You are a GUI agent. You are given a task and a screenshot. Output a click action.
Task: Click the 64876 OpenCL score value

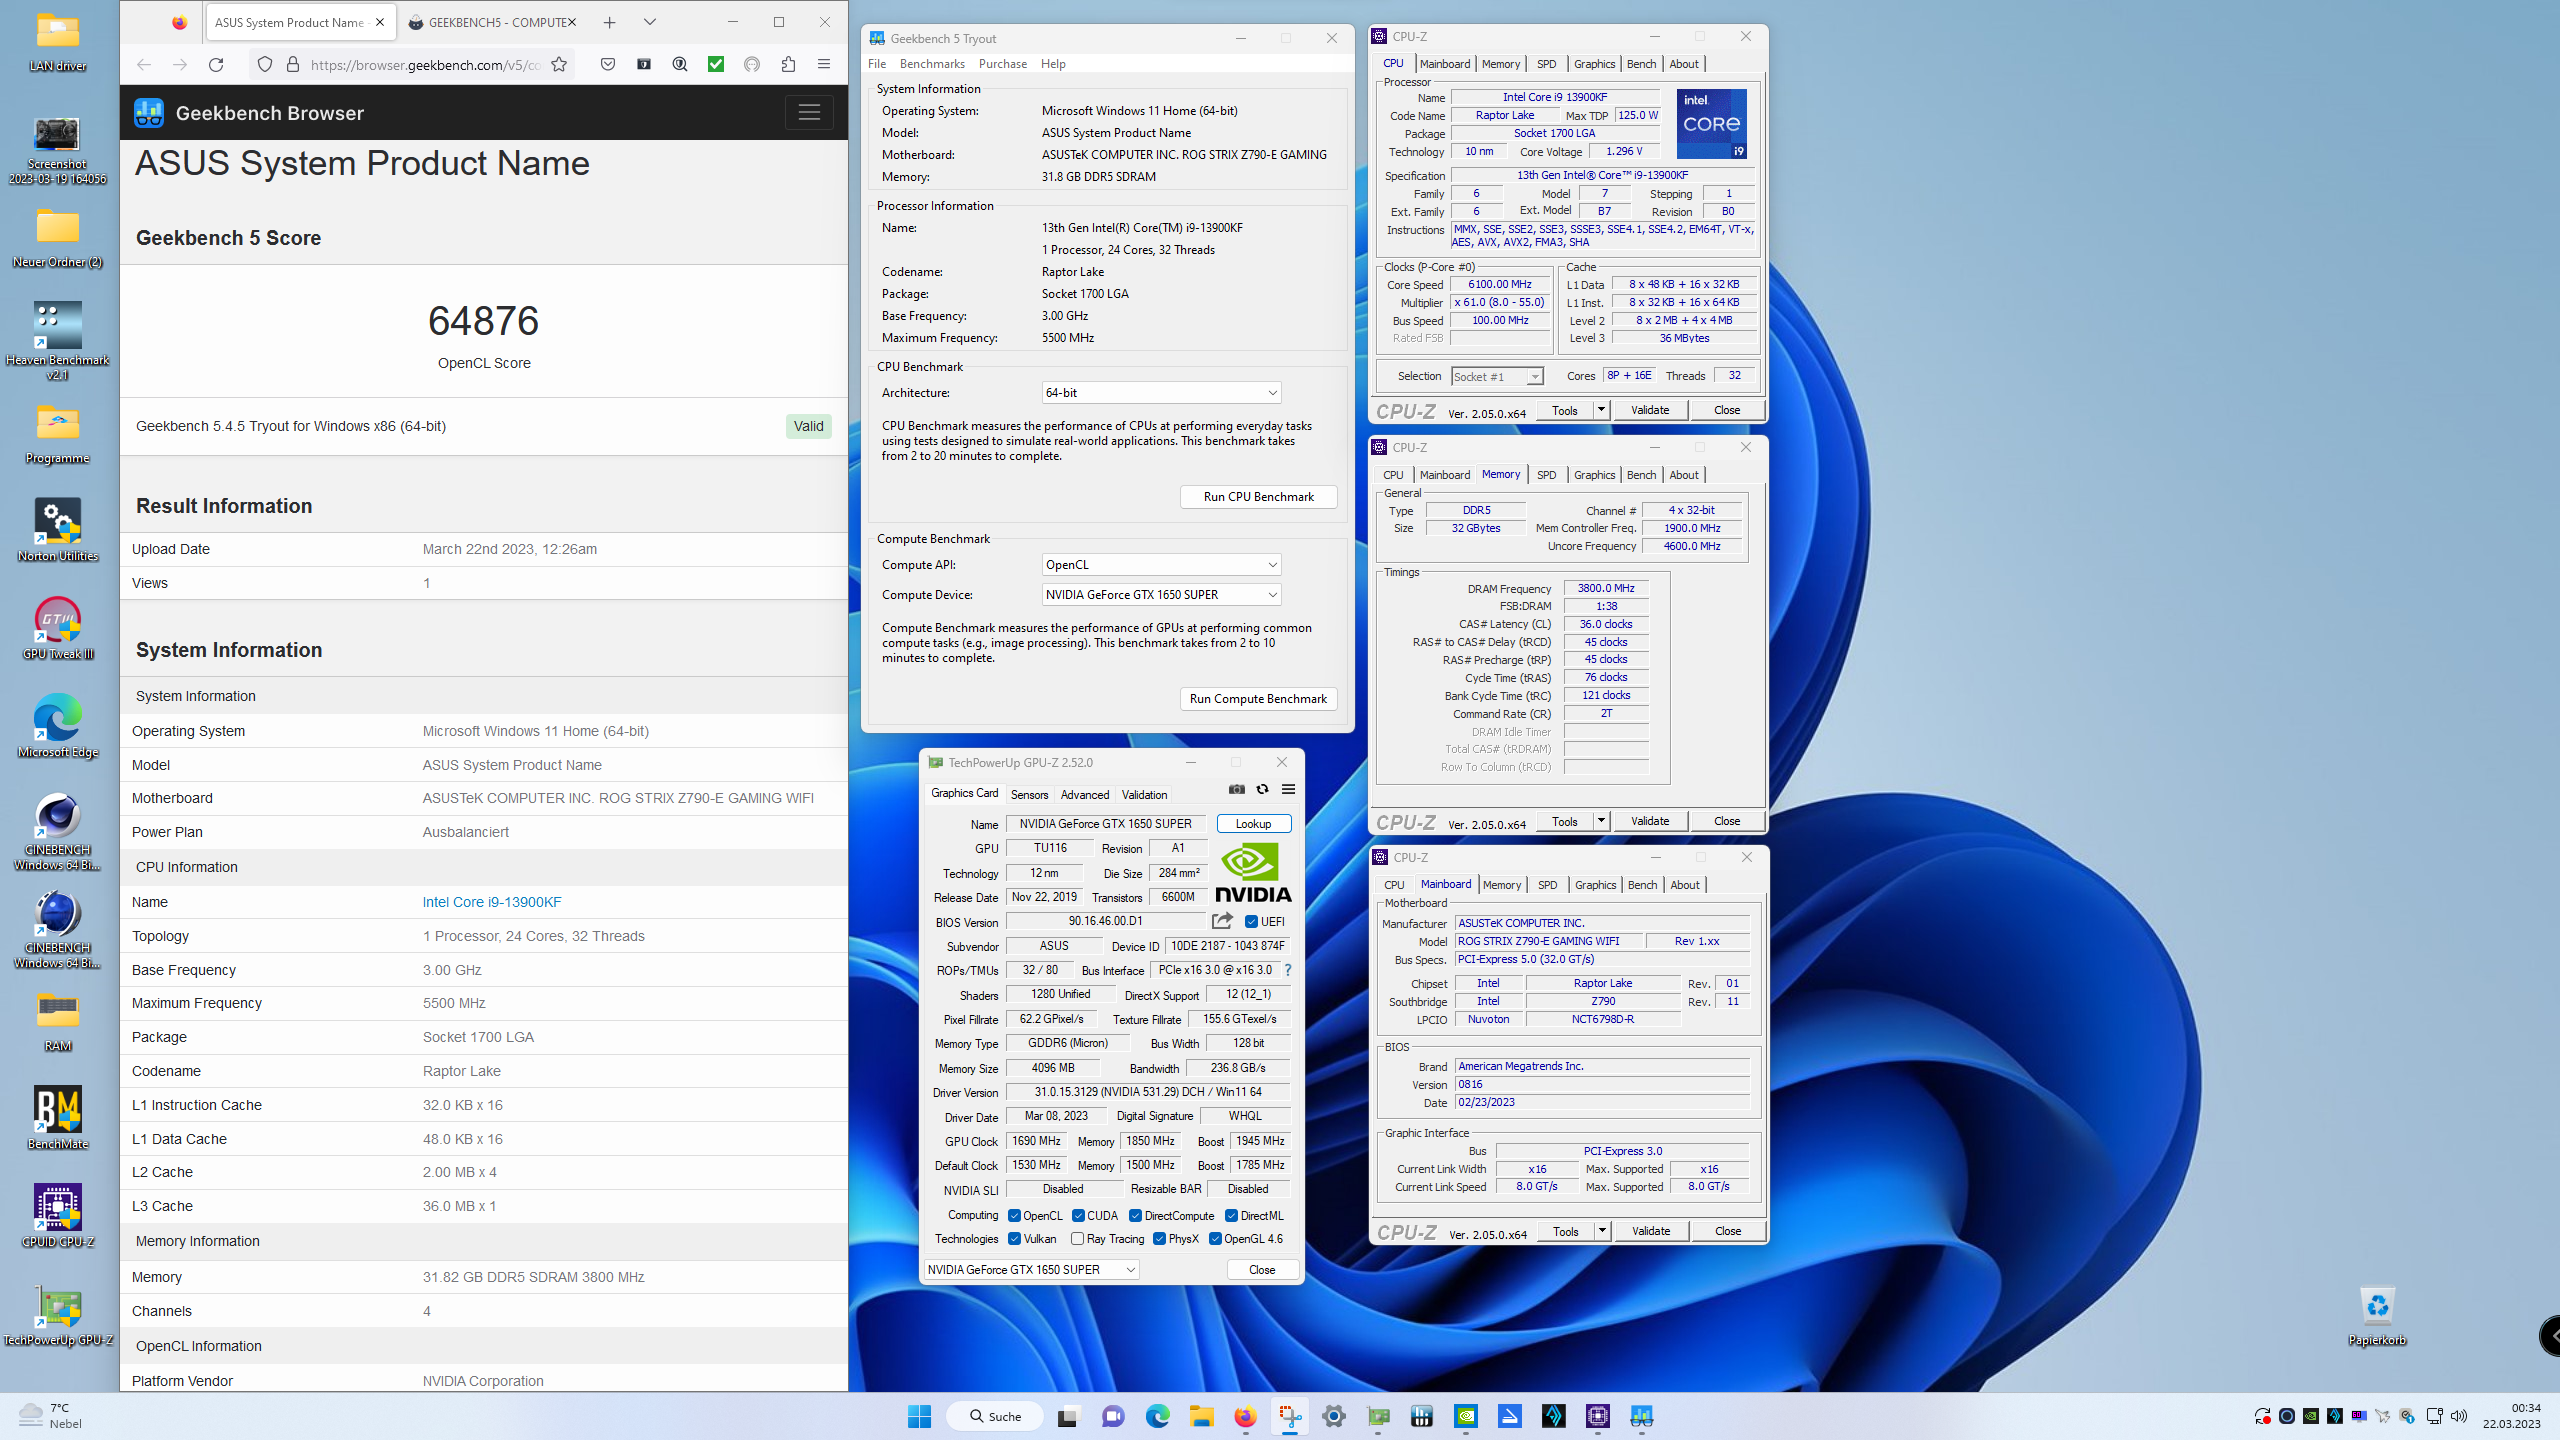(x=483, y=320)
